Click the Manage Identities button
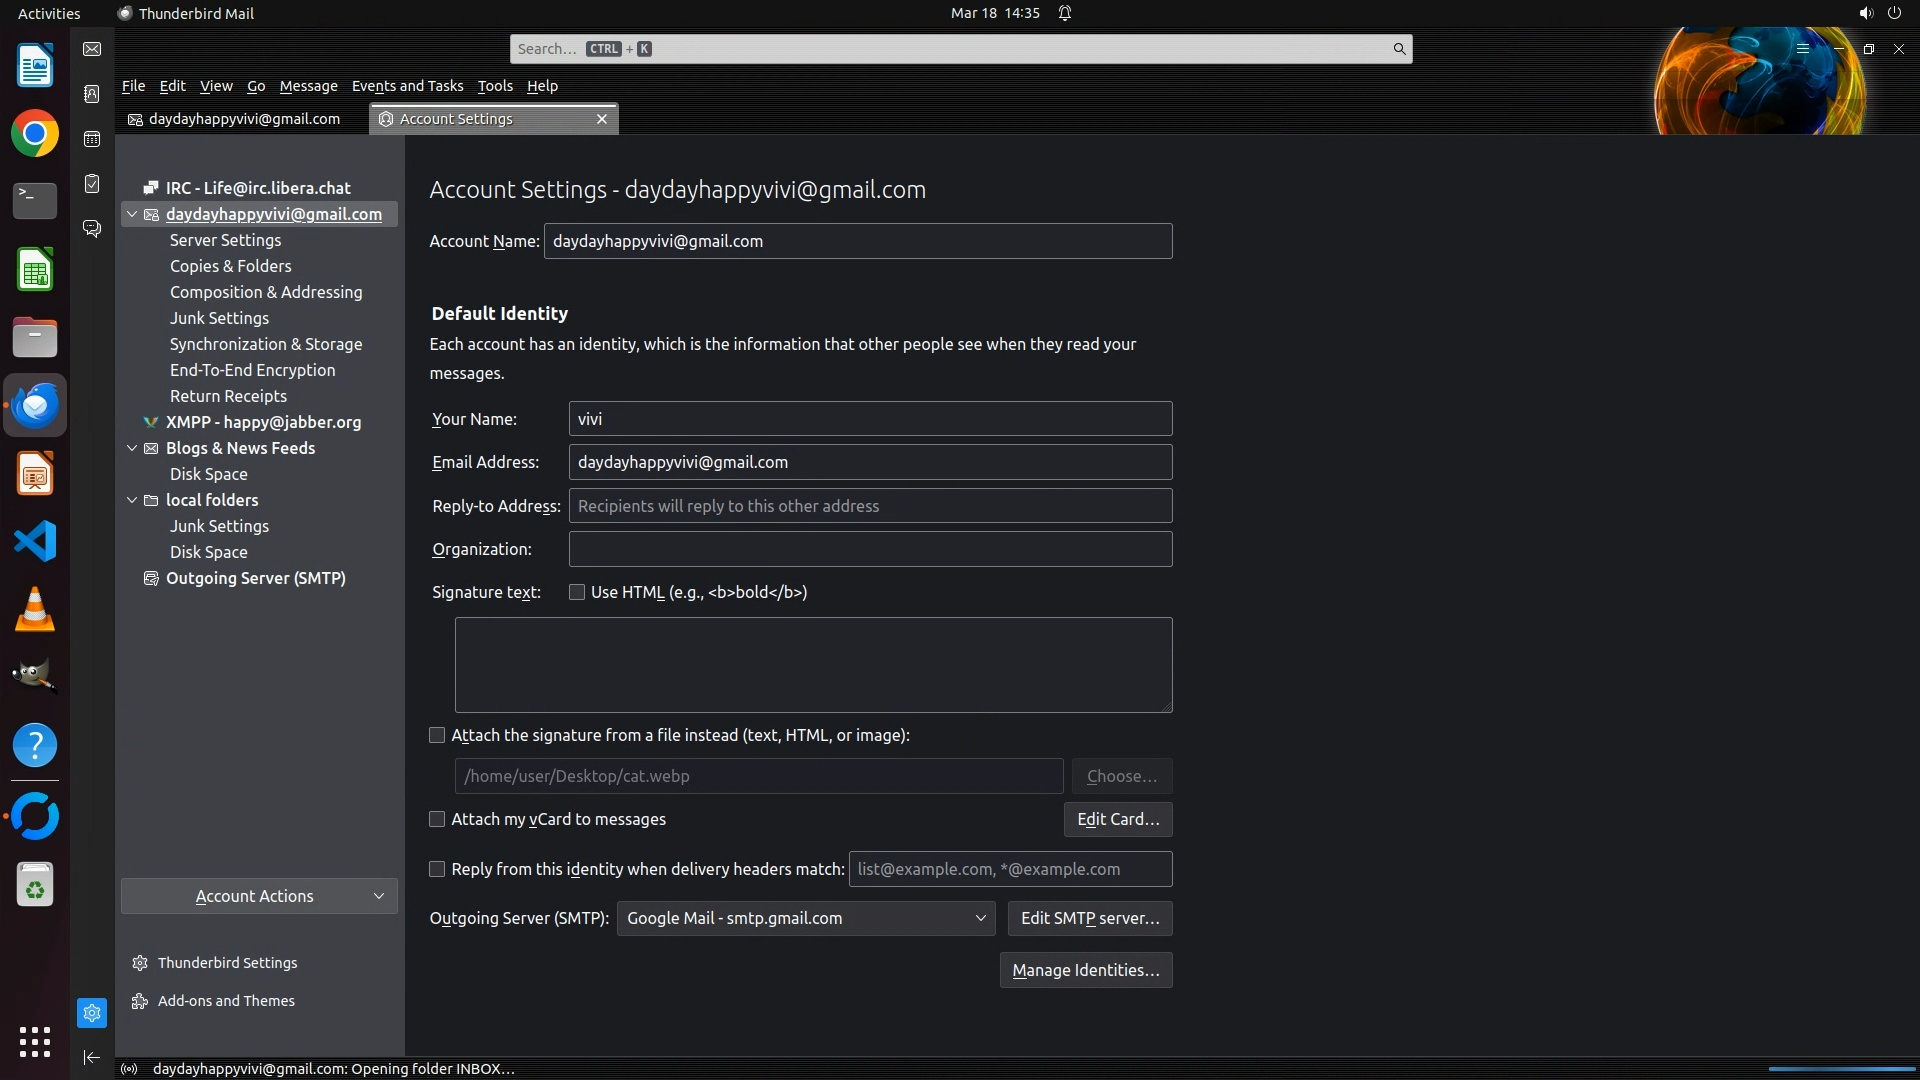The width and height of the screenshot is (1920, 1080). coord(1086,970)
